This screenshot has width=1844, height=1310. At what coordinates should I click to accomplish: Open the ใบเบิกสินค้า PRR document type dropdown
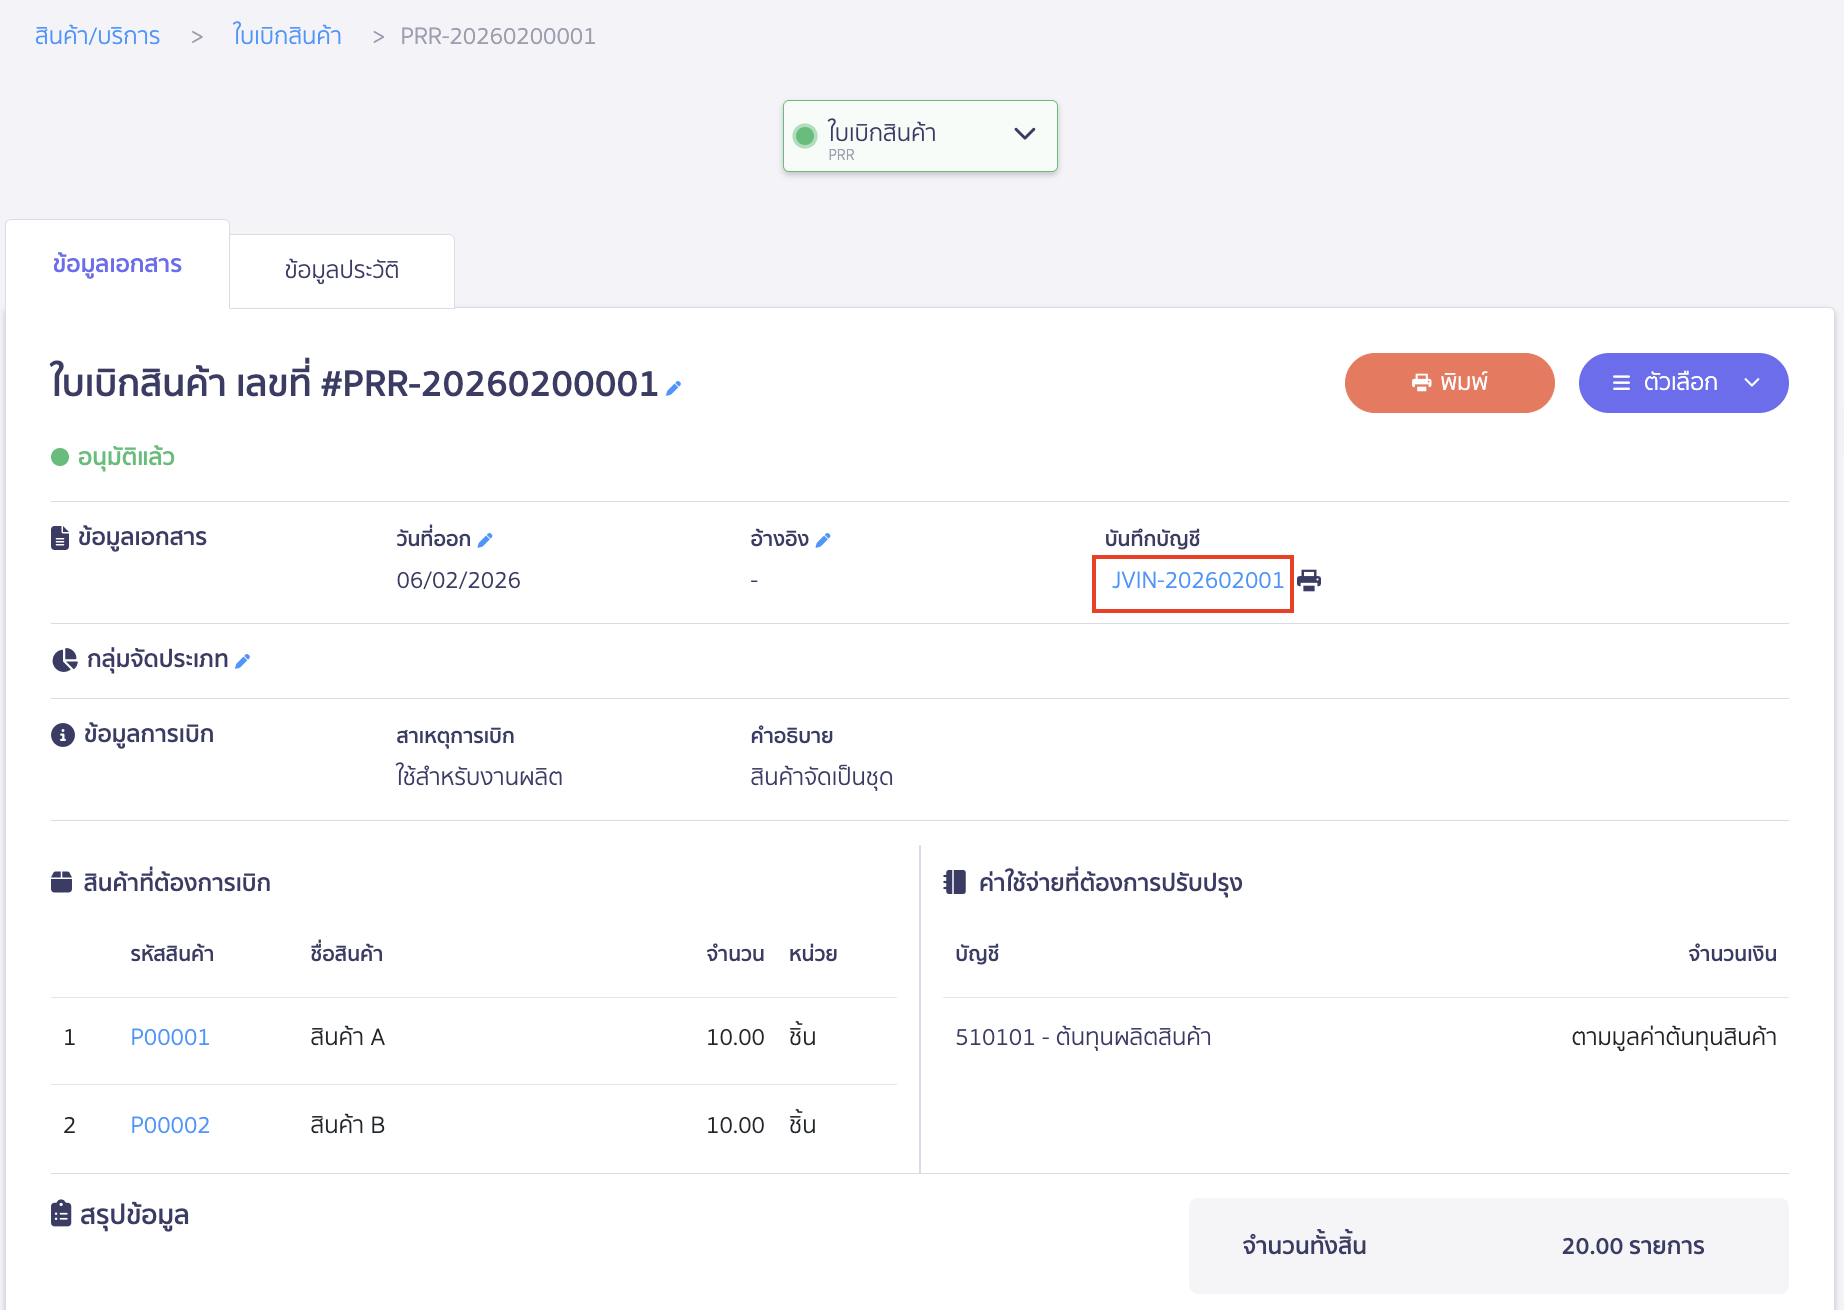[918, 136]
